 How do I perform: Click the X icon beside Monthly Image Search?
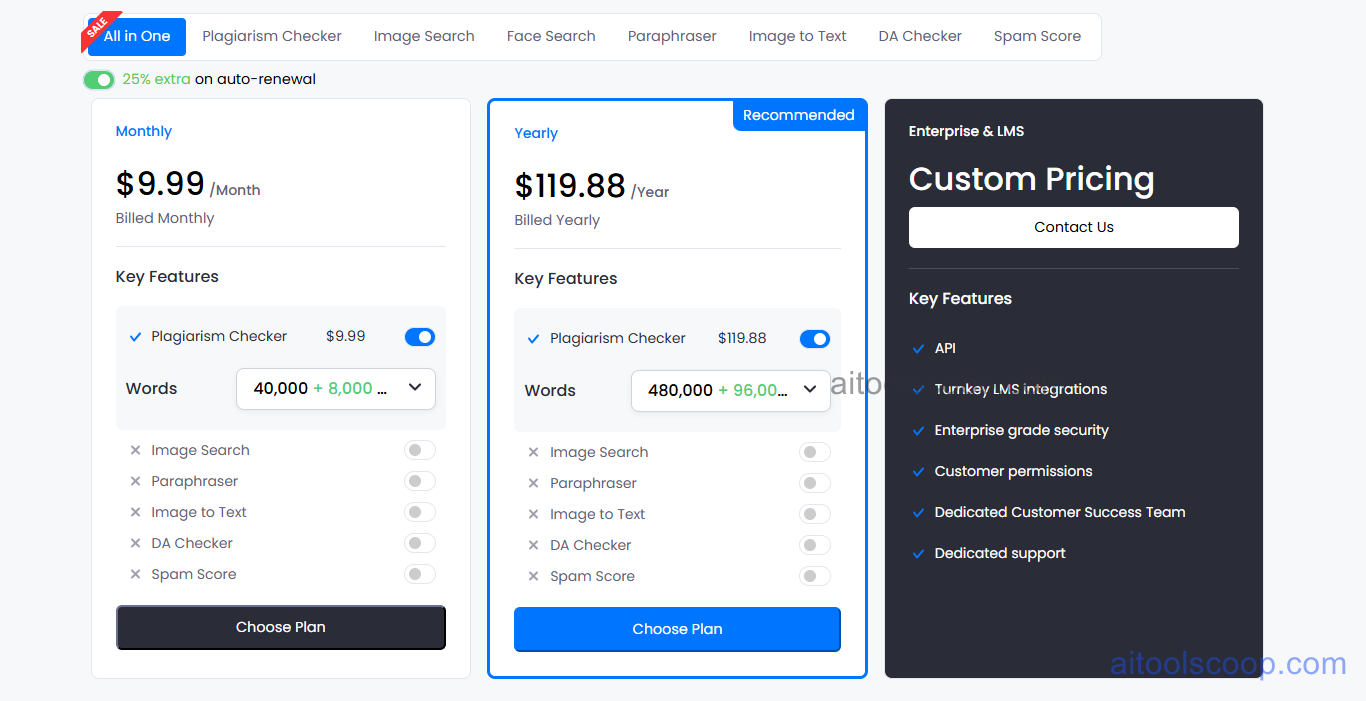(x=135, y=451)
